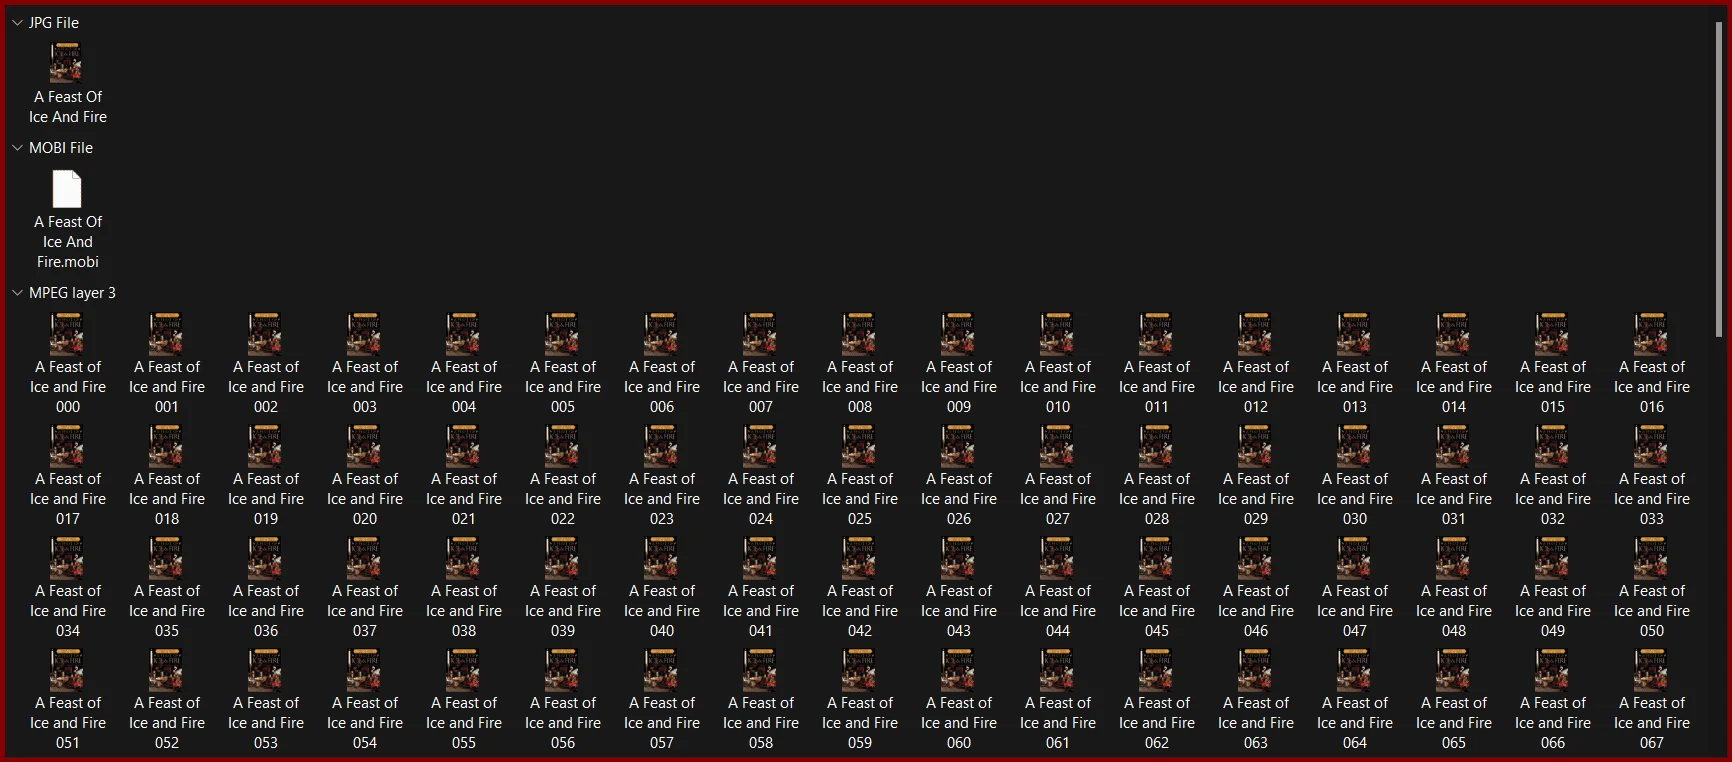Image resolution: width=1732 pixels, height=762 pixels.
Task: Click the file name A Feast of Ice and Fire 038
Action: (x=464, y=611)
